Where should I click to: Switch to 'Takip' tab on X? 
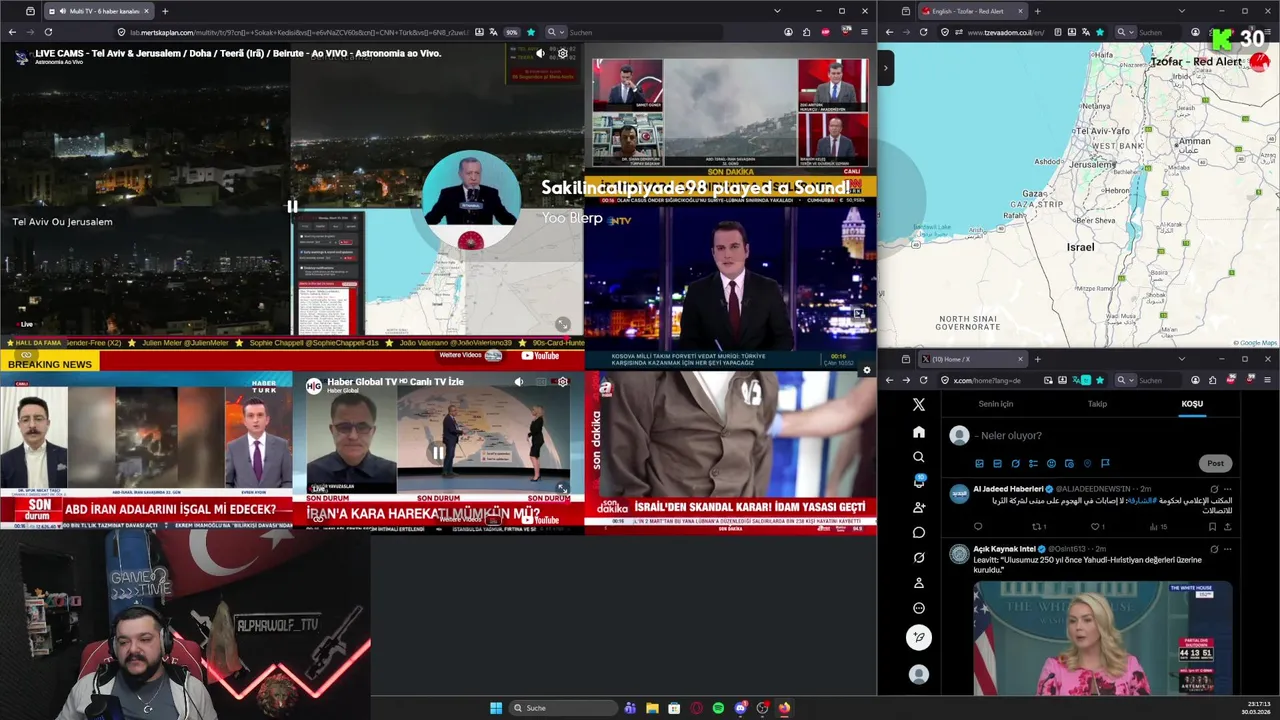(x=1097, y=404)
